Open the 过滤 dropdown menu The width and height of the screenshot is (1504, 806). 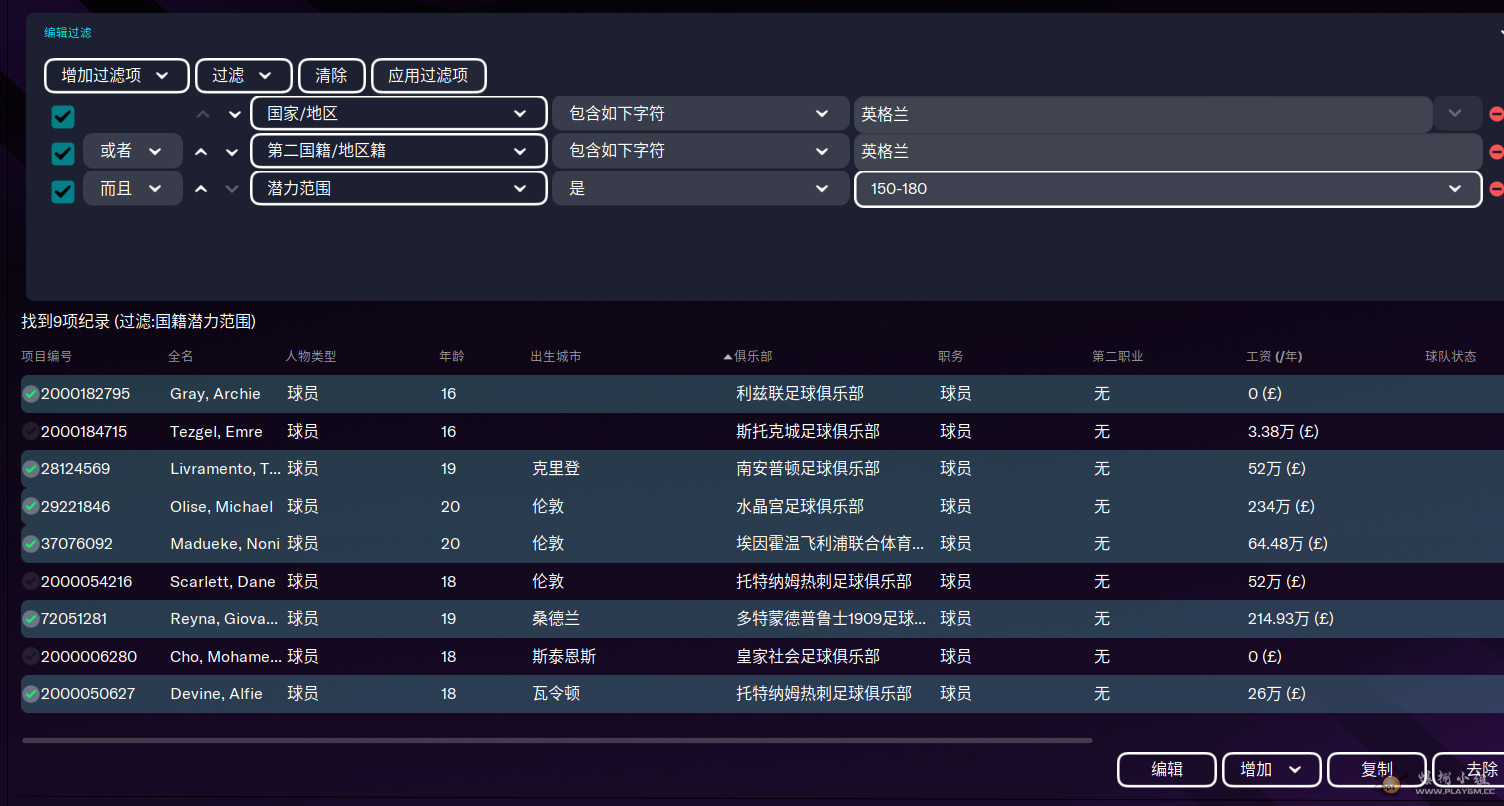[244, 75]
